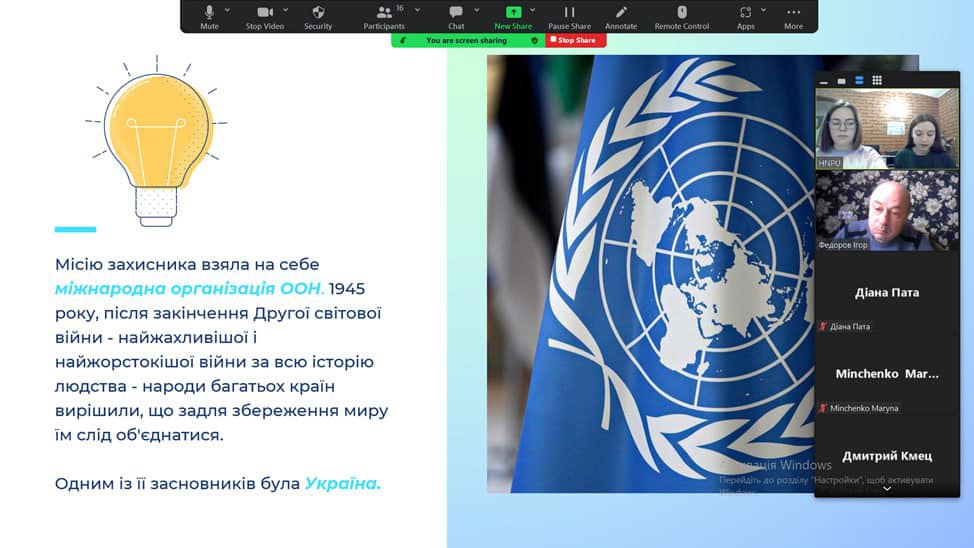This screenshot has width=974, height=548.
Task: Click the 'You are screen sharing' indicator
Action: (x=467, y=40)
